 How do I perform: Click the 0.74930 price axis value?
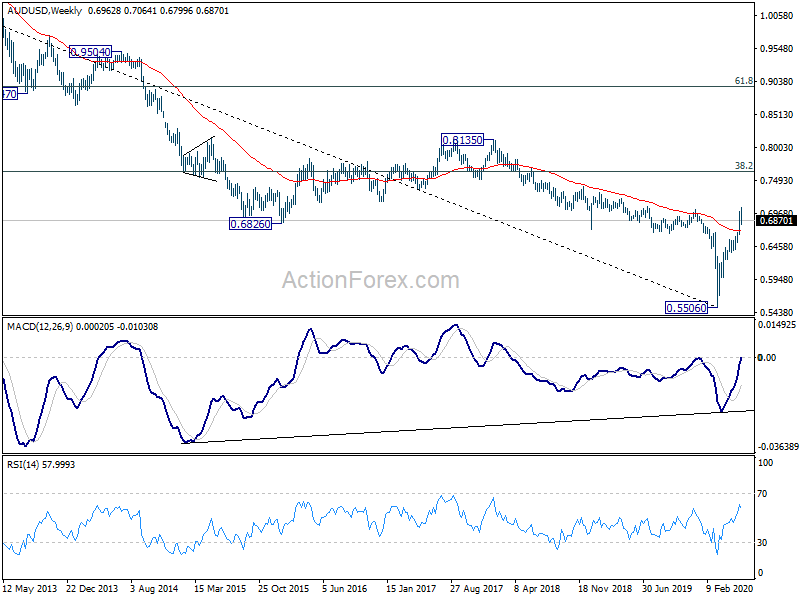click(777, 181)
